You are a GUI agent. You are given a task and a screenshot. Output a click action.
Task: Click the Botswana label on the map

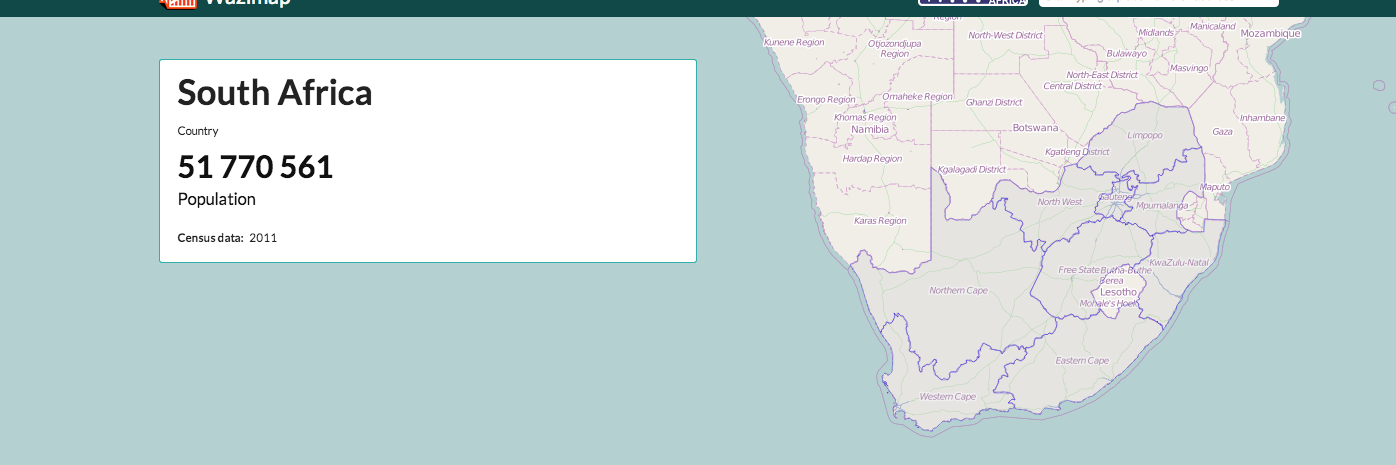pyautogui.click(x=1035, y=128)
